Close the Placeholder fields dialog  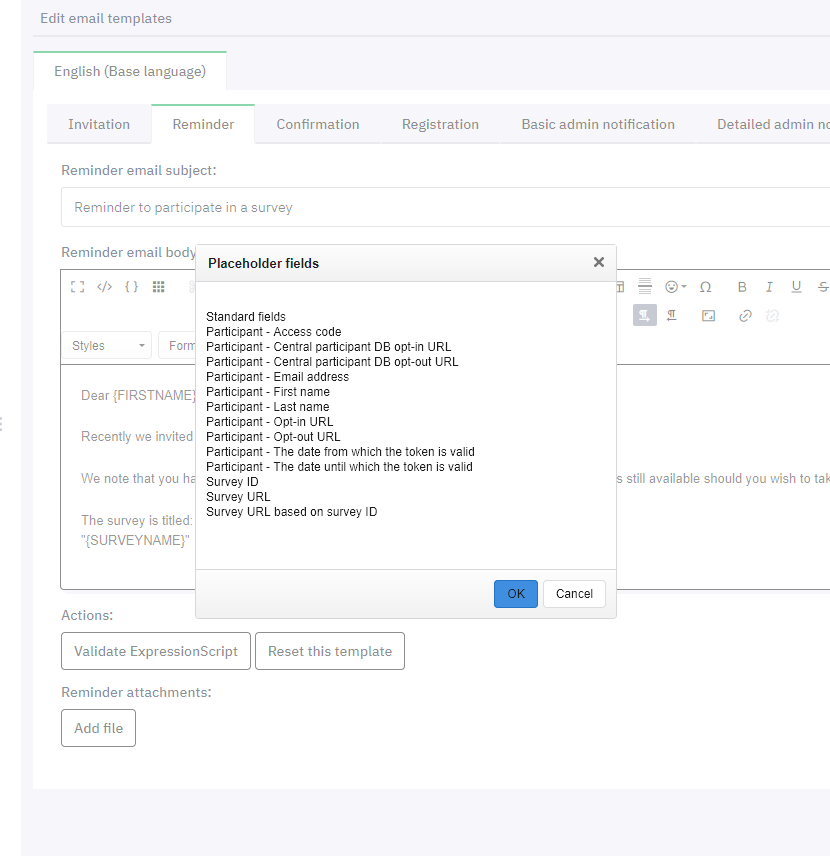[x=599, y=263]
